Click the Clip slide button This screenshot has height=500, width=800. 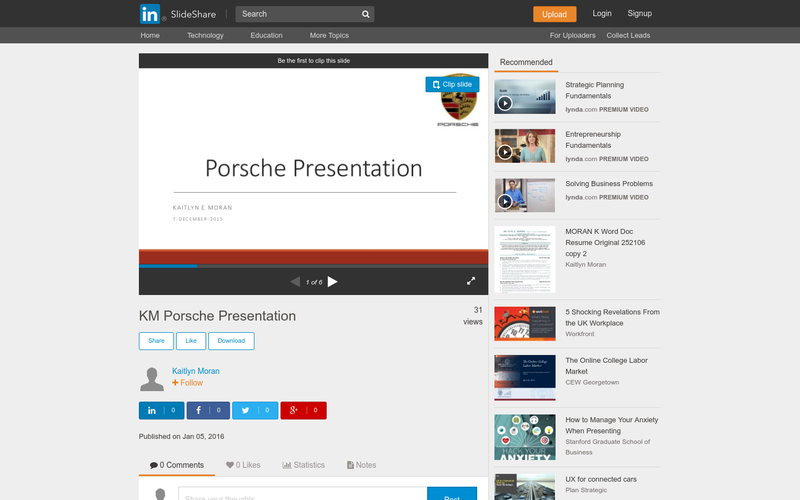tap(452, 84)
